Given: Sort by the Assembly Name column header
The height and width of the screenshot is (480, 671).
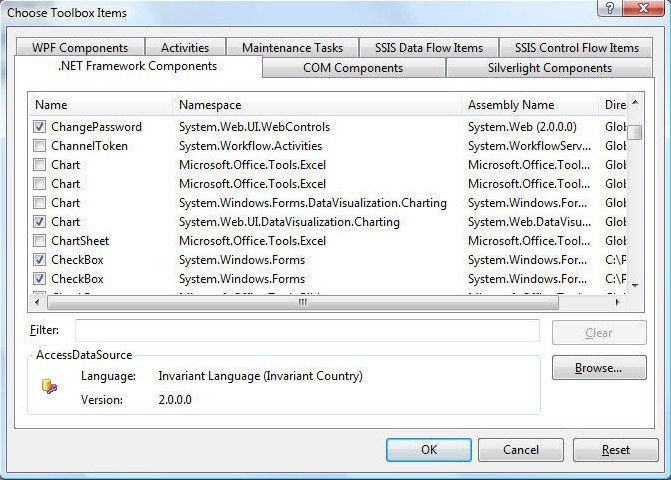Looking at the screenshot, I should pyautogui.click(x=530, y=105).
